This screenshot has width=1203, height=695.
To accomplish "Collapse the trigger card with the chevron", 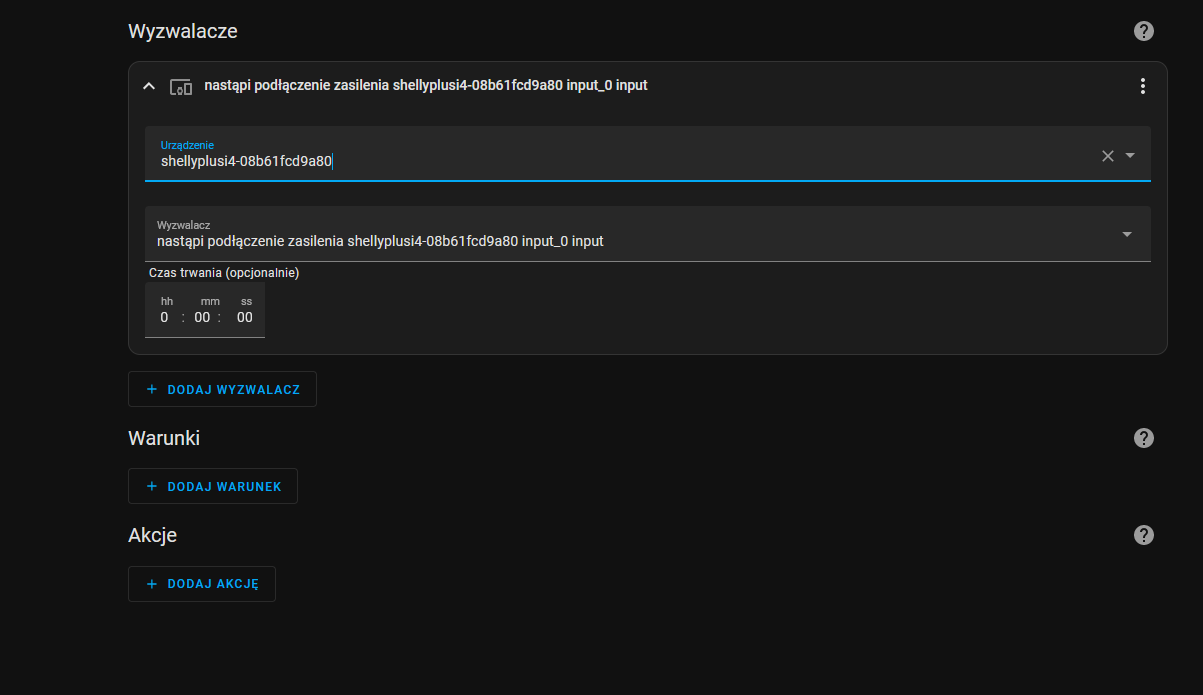I will pyautogui.click(x=149, y=86).
